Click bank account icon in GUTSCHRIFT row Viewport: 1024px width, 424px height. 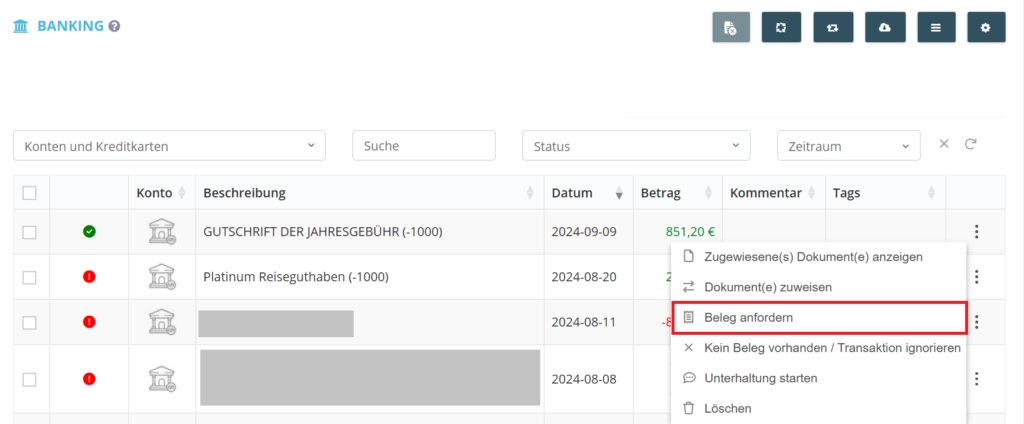click(x=161, y=231)
